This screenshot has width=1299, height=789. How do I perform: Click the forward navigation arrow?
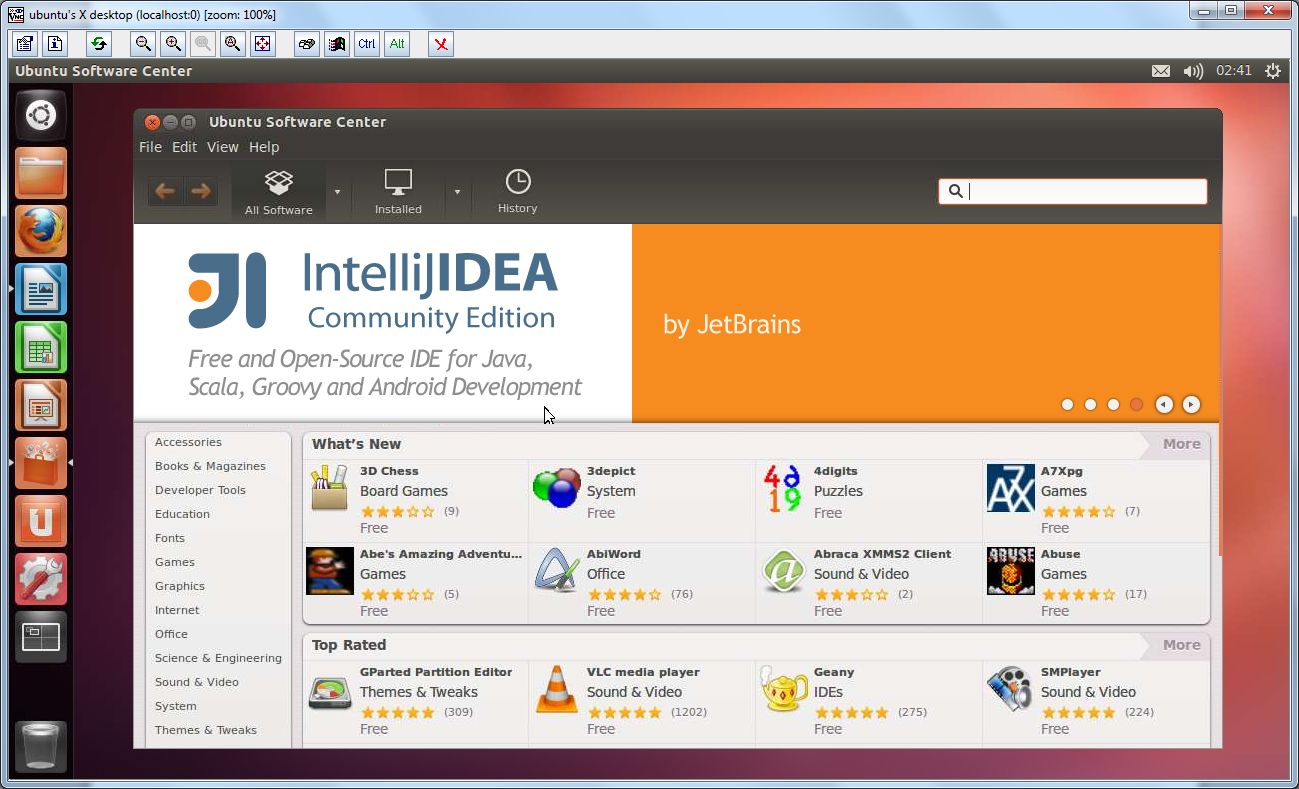(201, 191)
